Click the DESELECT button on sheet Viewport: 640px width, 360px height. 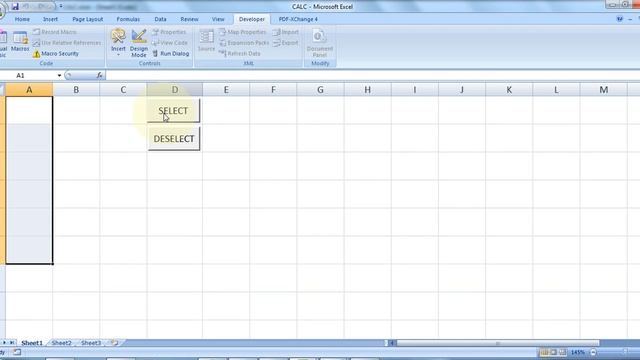(x=174, y=139)
